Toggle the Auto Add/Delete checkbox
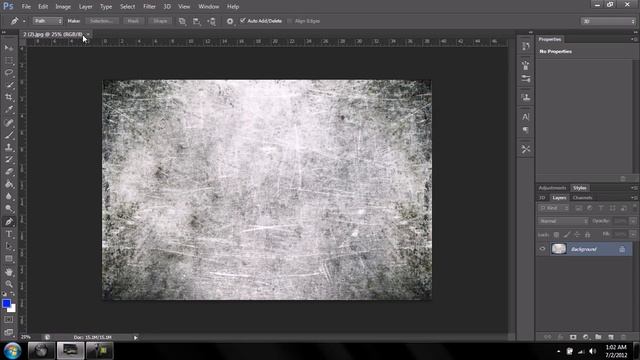Screen dimensions: 640x360 pos(243,20)
